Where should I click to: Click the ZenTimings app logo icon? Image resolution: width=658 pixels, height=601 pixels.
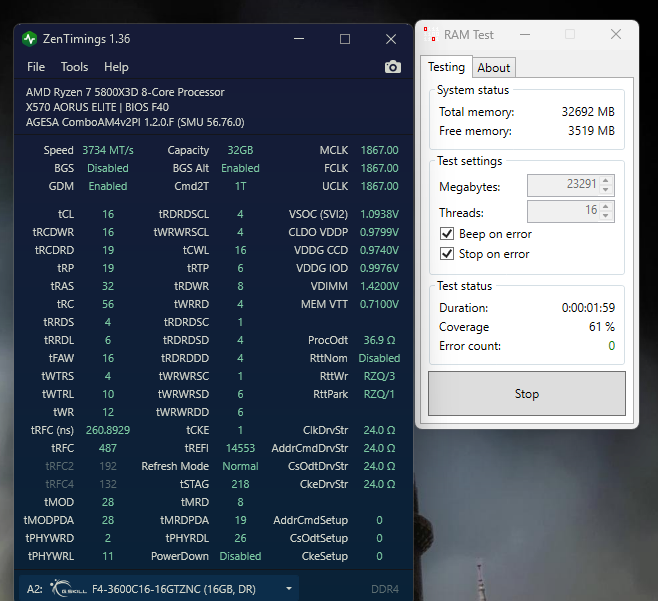(29, 39)
